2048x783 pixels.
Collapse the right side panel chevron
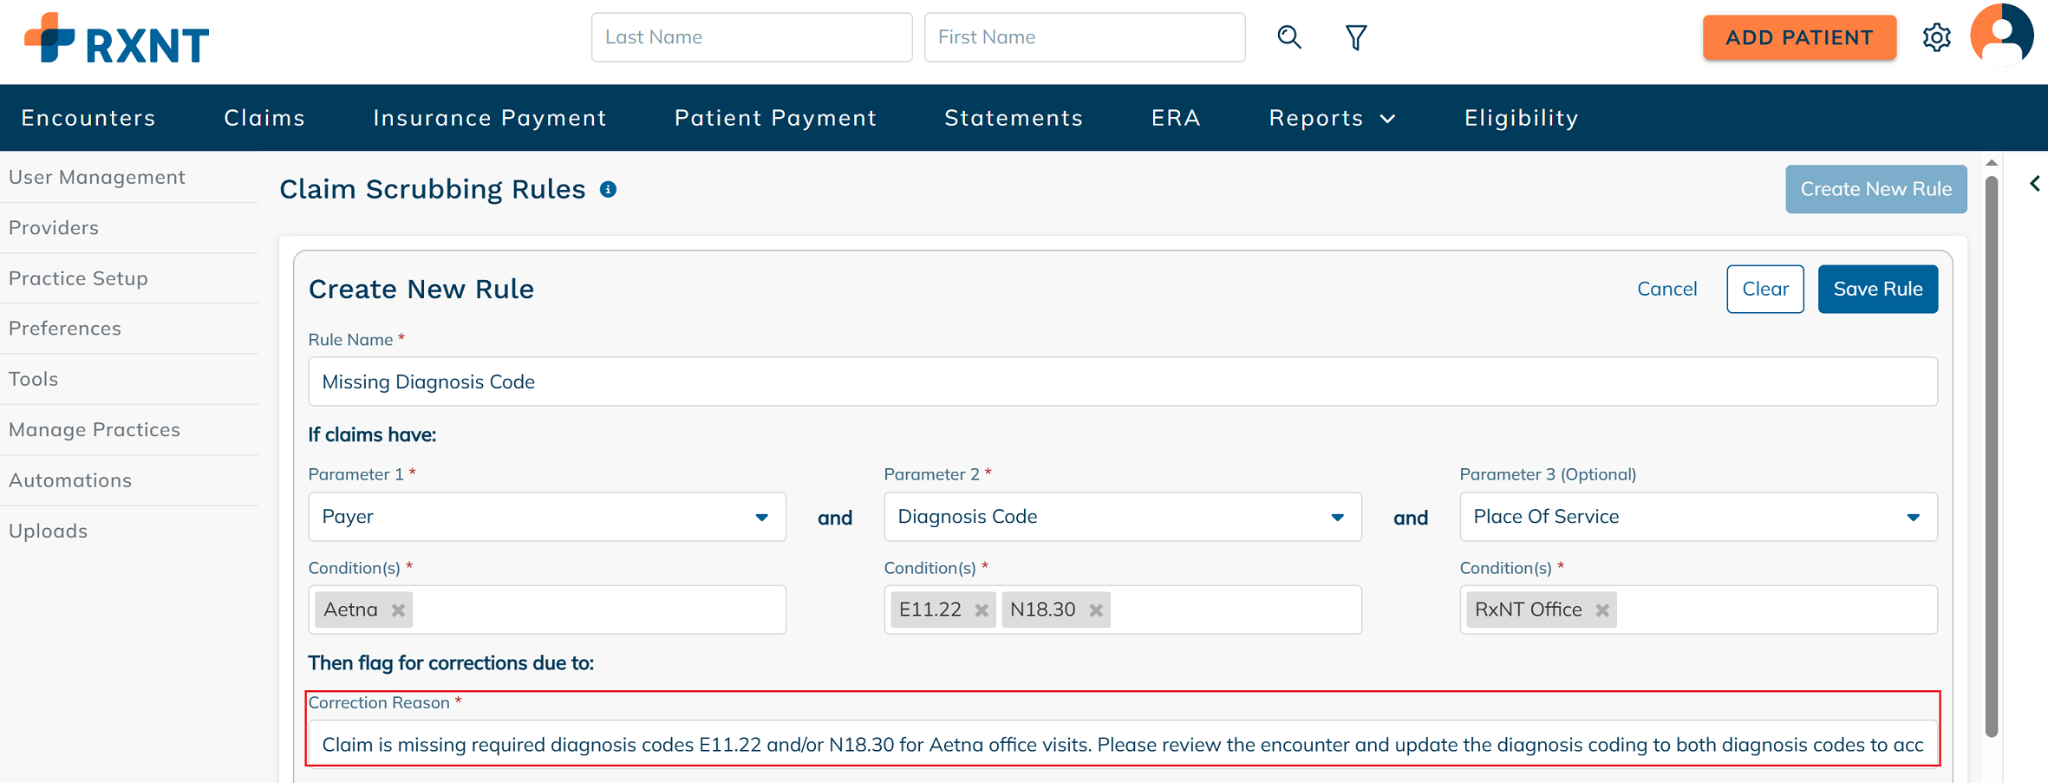click(x=2034, y=184)
